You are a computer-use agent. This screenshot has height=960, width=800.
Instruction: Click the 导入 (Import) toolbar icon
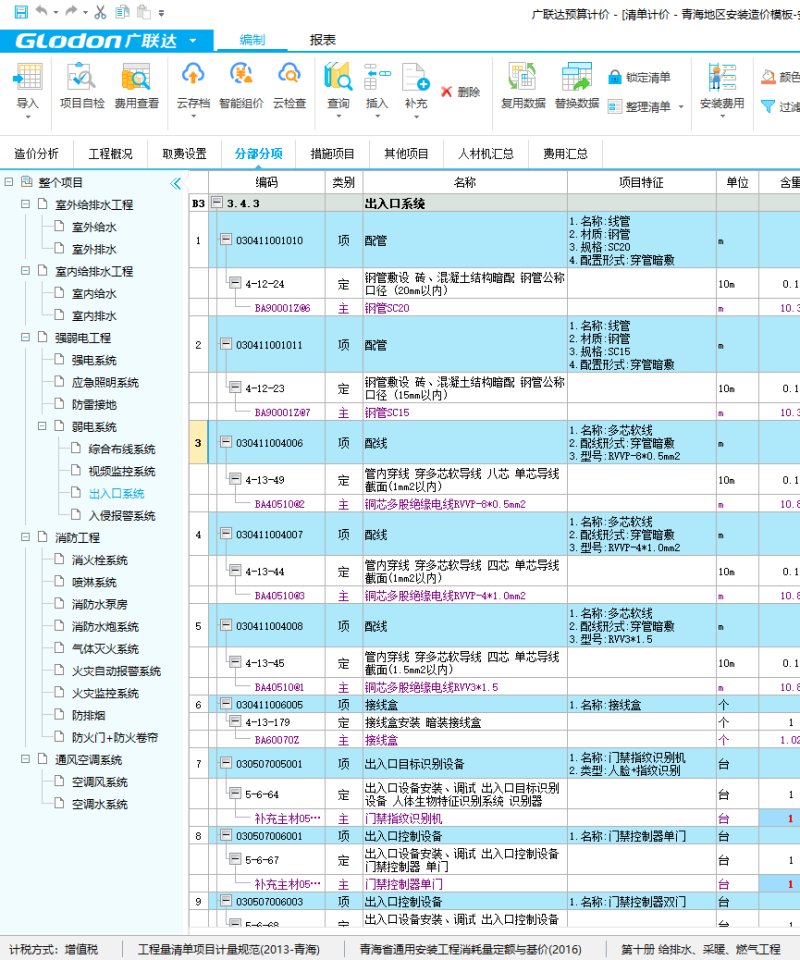pyautogui.click(x=28, y=85)
